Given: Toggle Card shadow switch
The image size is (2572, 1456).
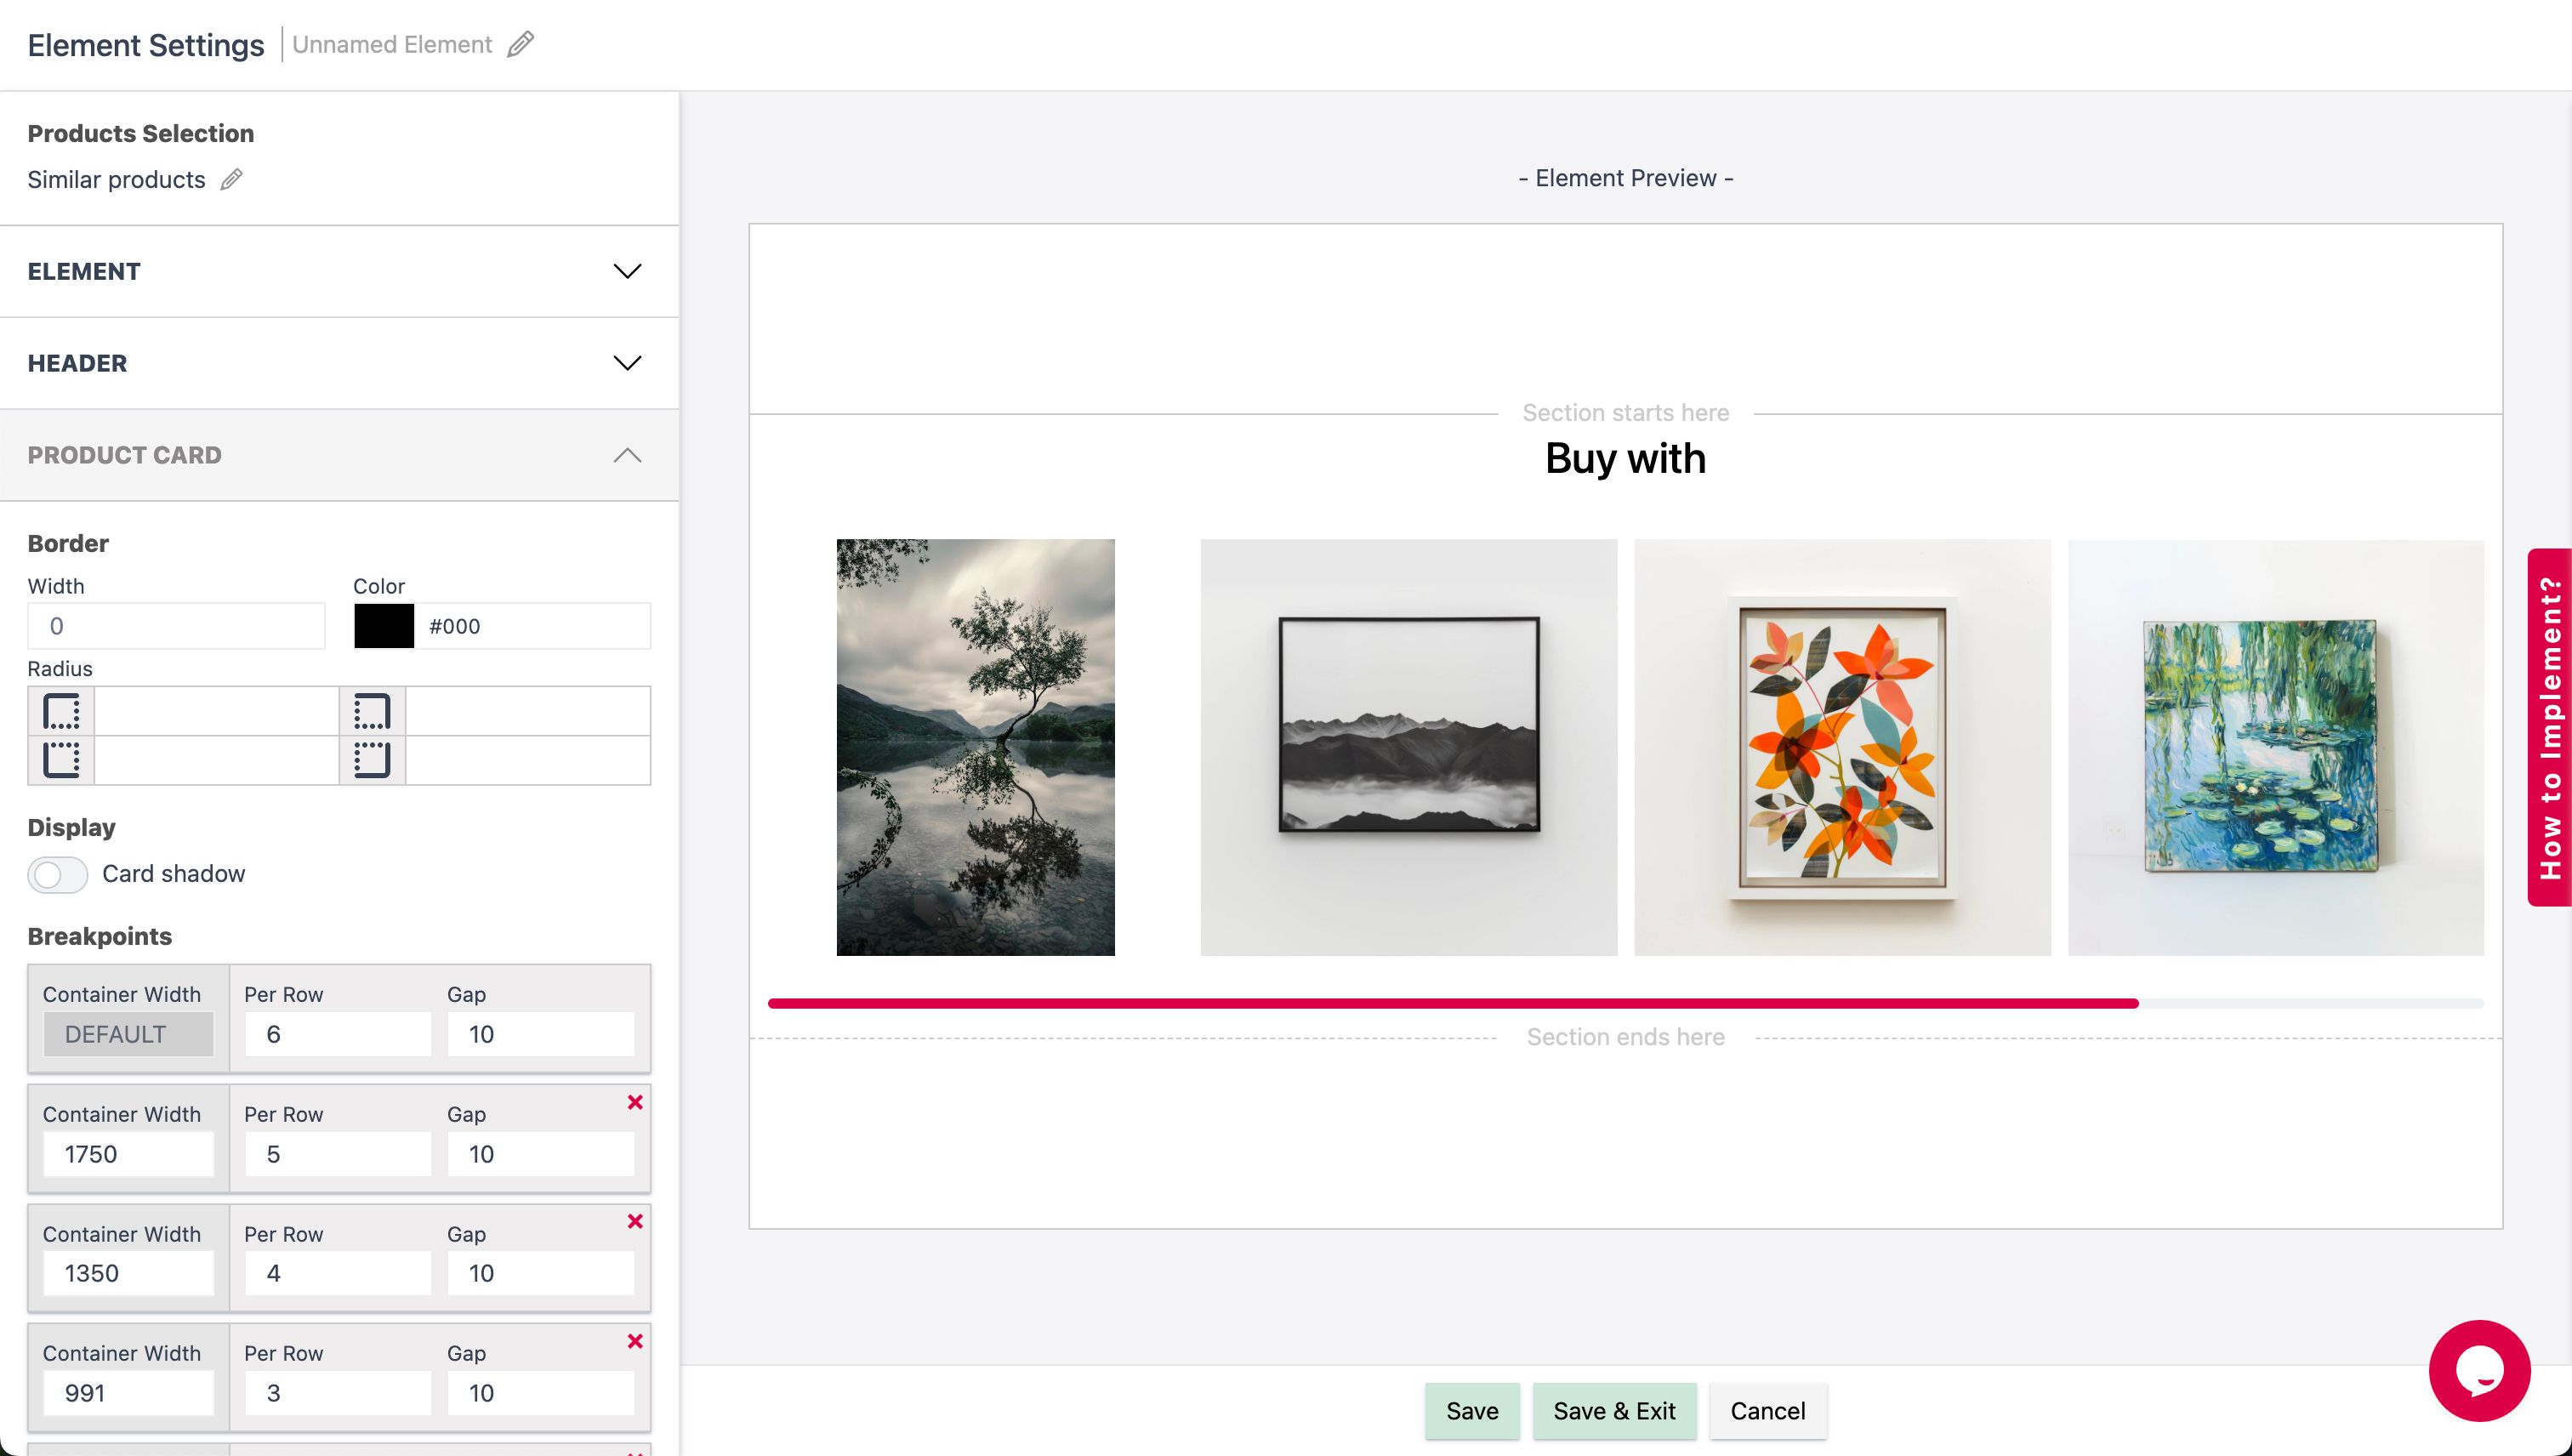Looking at the screenshot, I should [58, 875].
